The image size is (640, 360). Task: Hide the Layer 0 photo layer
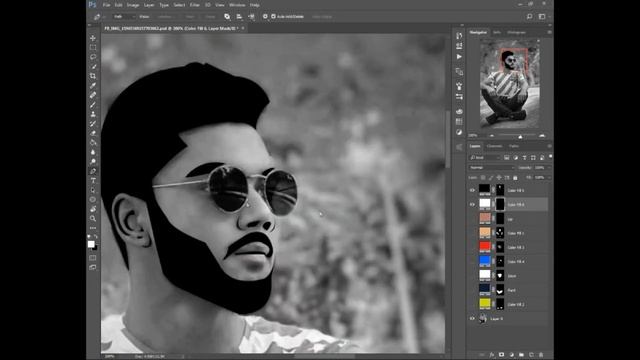coord(472,319)
